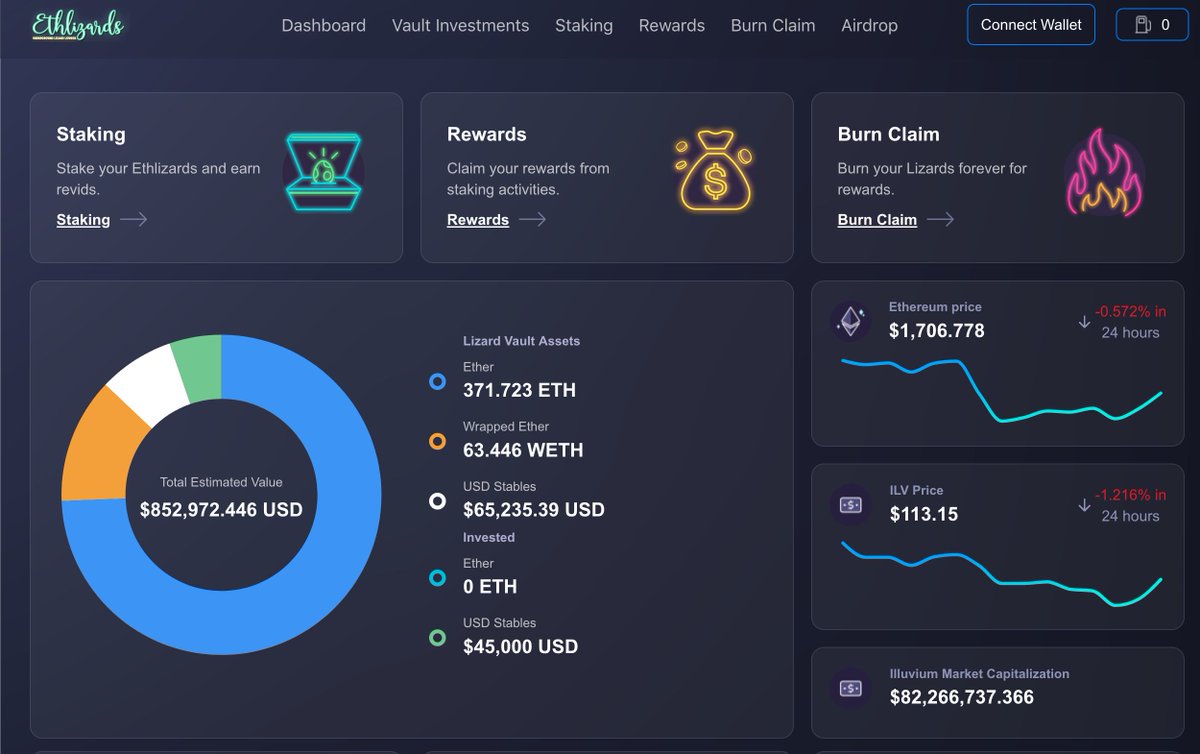Click the gas pump counter button

coord(1152,25)
